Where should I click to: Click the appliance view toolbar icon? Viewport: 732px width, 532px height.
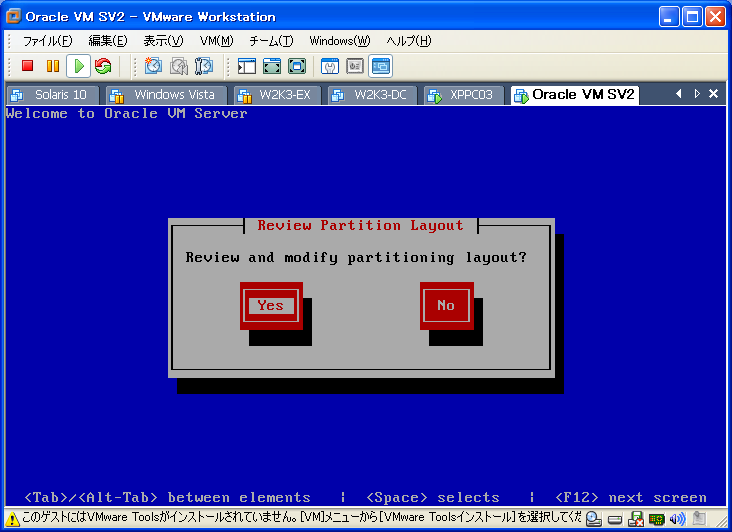pyautogui.click(x=355, y=66)
